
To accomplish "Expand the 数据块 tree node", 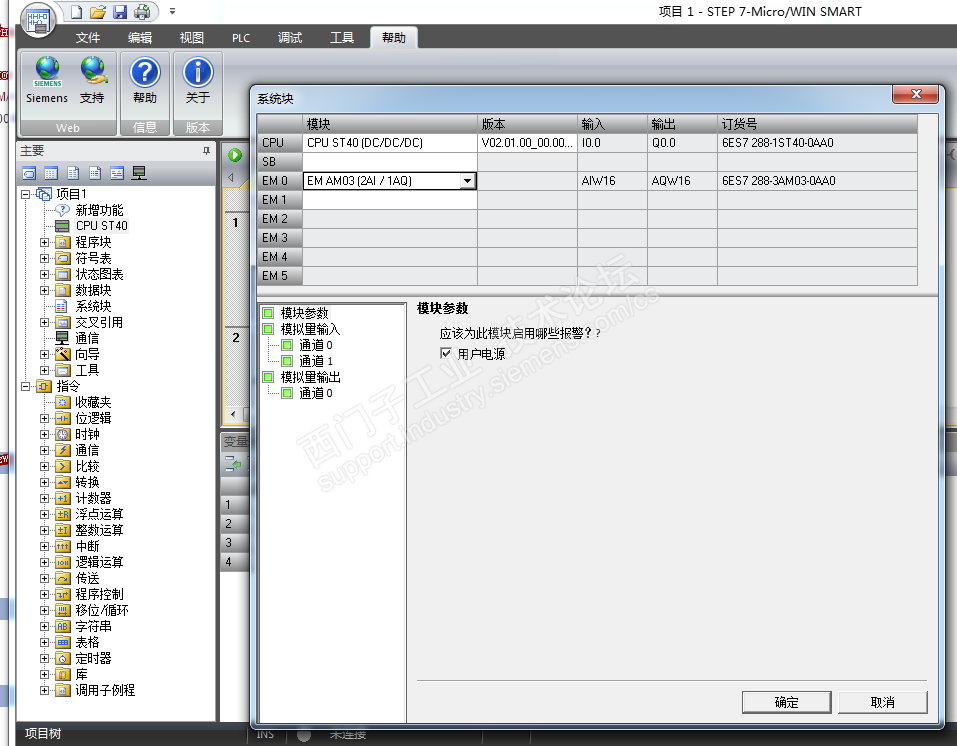I will (45, 290).
